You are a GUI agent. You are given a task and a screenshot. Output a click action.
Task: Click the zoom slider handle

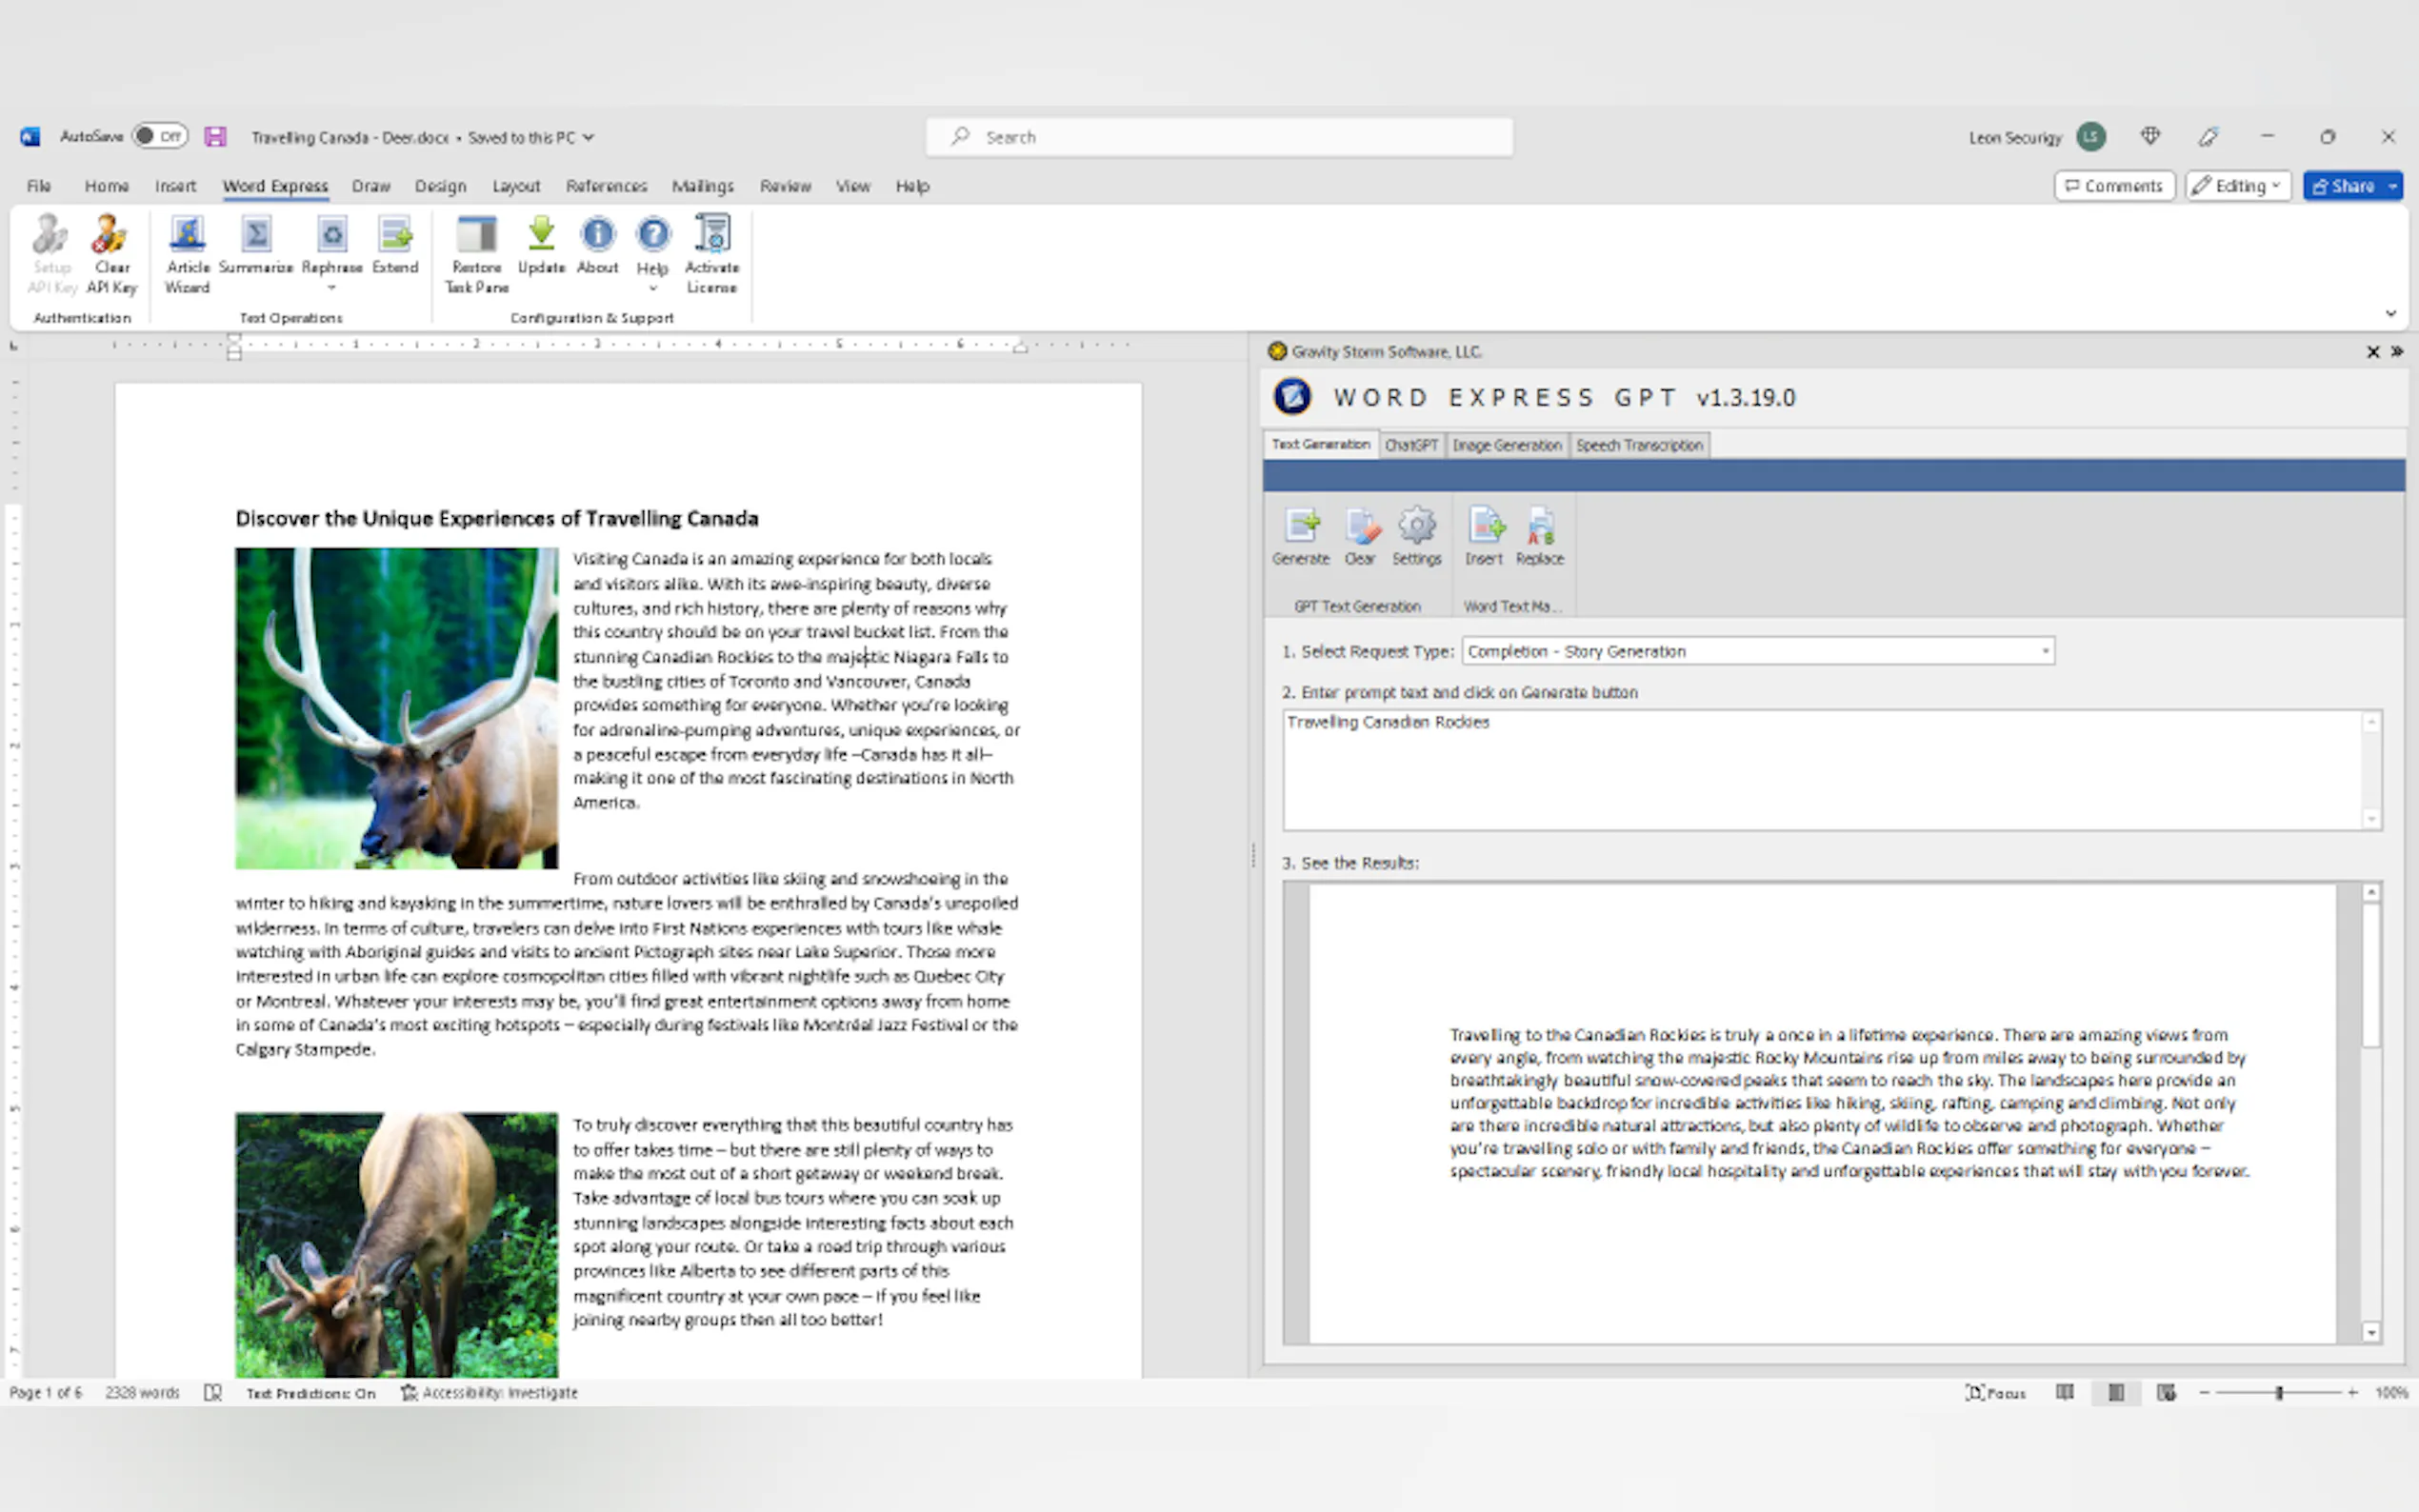[x=2279, y=1392]
